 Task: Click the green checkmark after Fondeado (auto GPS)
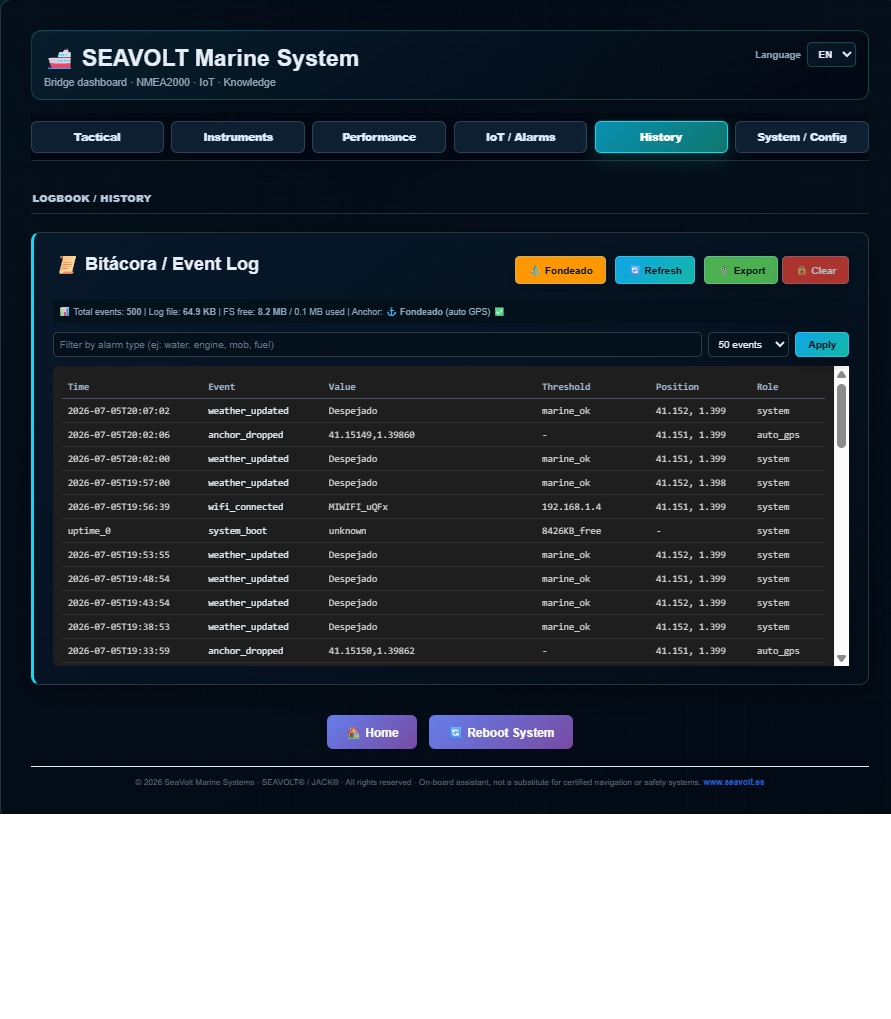(499, 312)
